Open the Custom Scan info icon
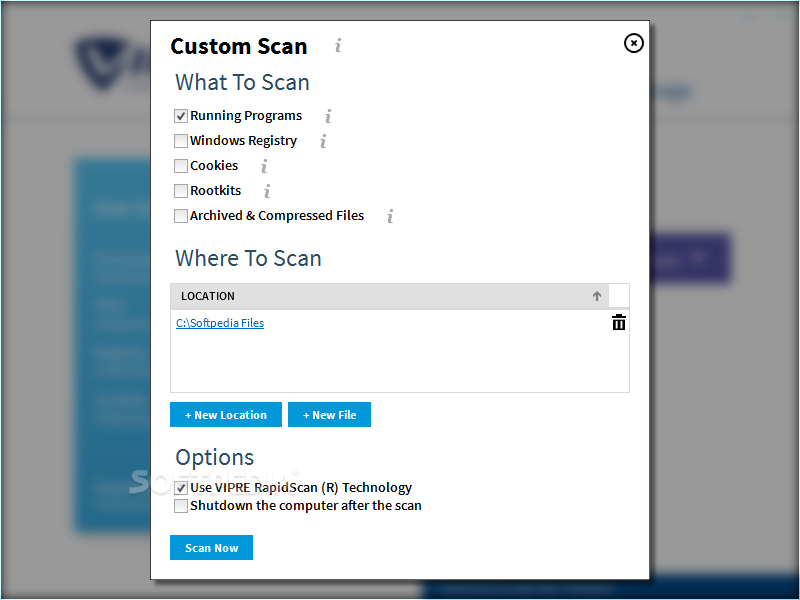 point(338,46)
